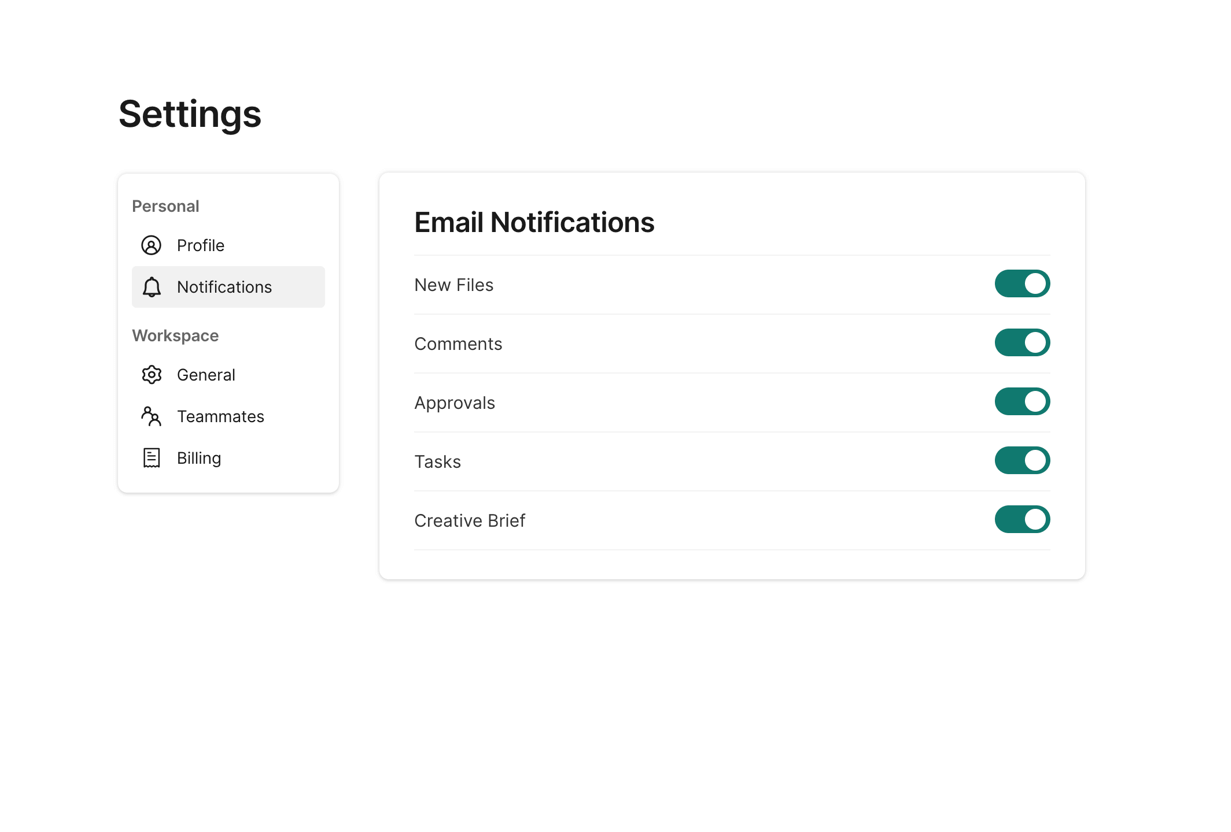The height and width of the screenshot is (832, 1231).
Task: Click the New Files row label
Action: point(454,285)
